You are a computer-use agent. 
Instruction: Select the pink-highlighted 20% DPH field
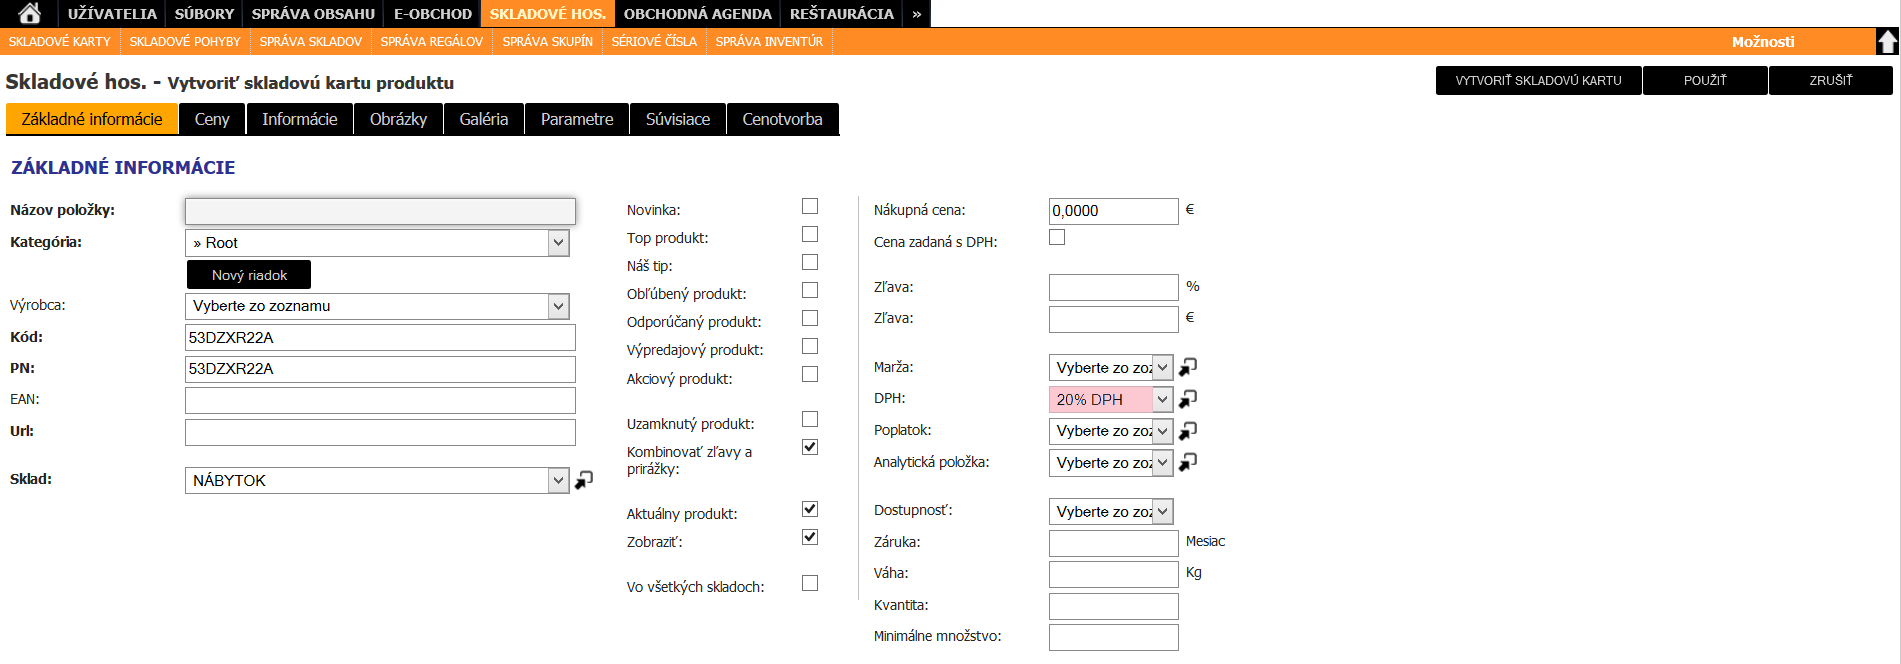coord(1100,400)
